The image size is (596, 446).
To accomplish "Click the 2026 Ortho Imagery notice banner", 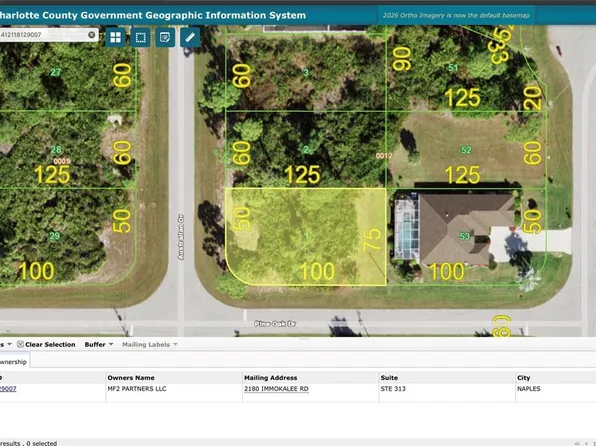I will 456,16.
